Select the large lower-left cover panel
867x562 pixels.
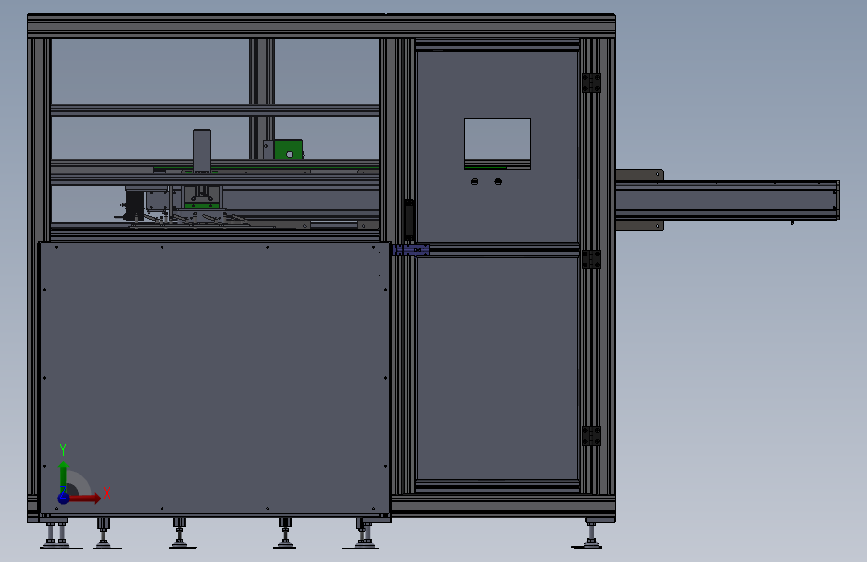click(215, 379)
